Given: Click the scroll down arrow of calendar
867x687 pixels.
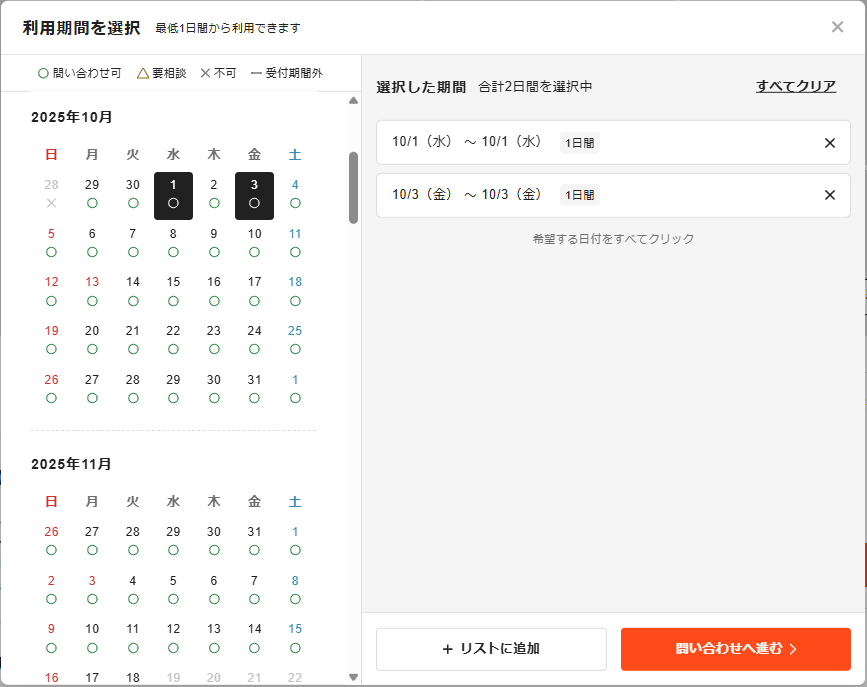Looking at the screenshot, I should [x=353, y=677].
